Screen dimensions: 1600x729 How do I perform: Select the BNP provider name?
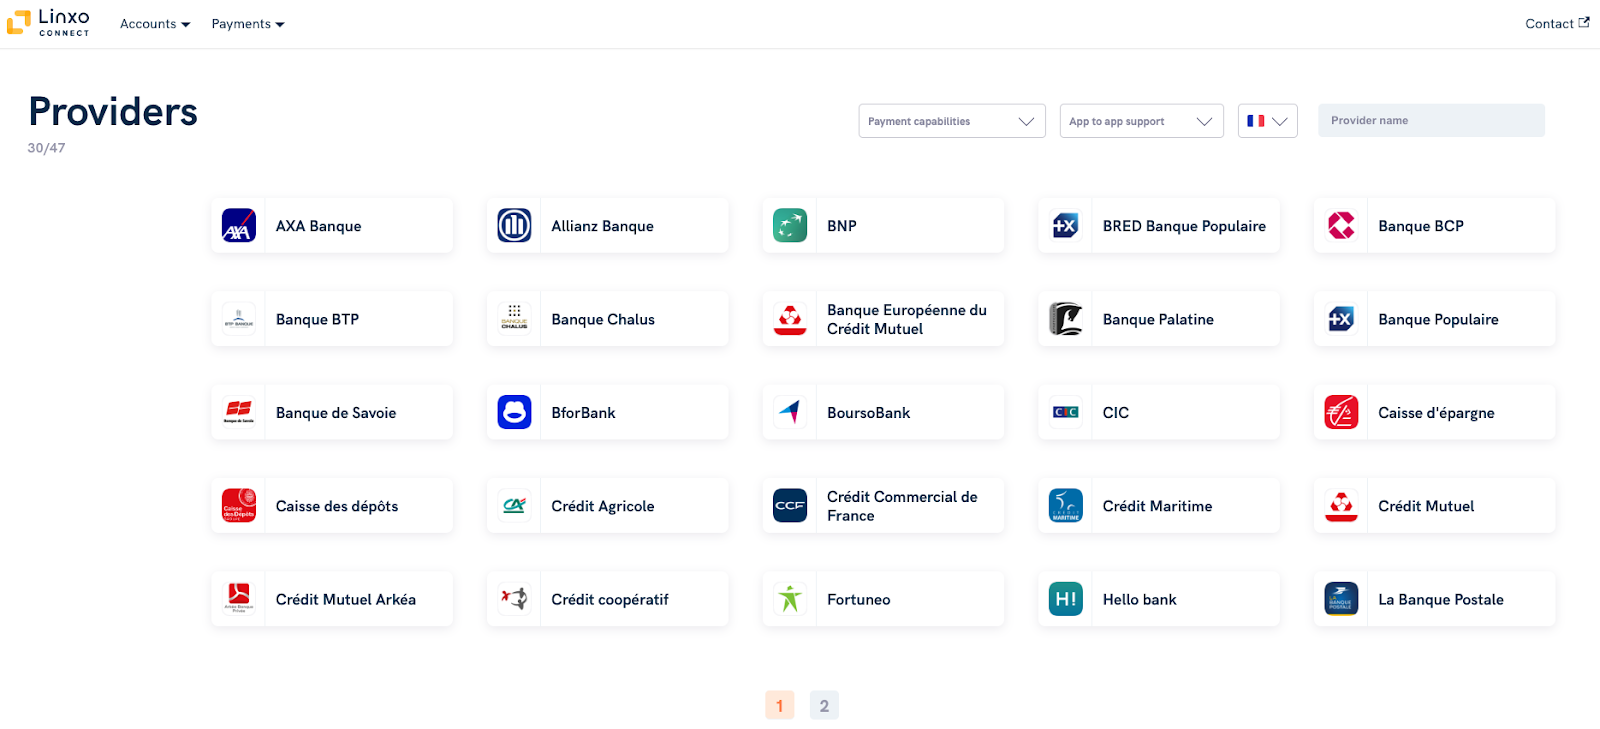click(842, 226)
